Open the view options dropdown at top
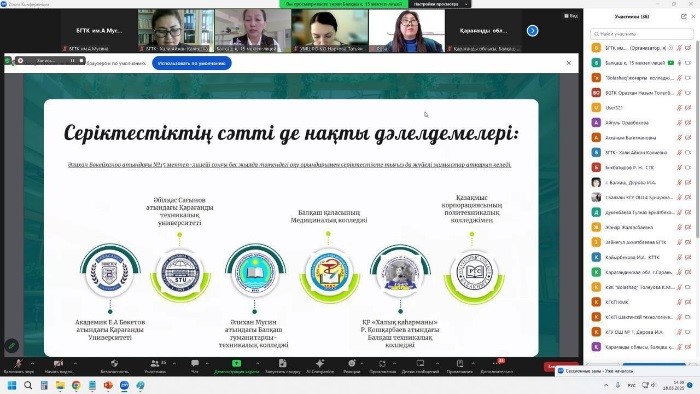This screenshot has width=700, height=394. click(x=571, y=16)
